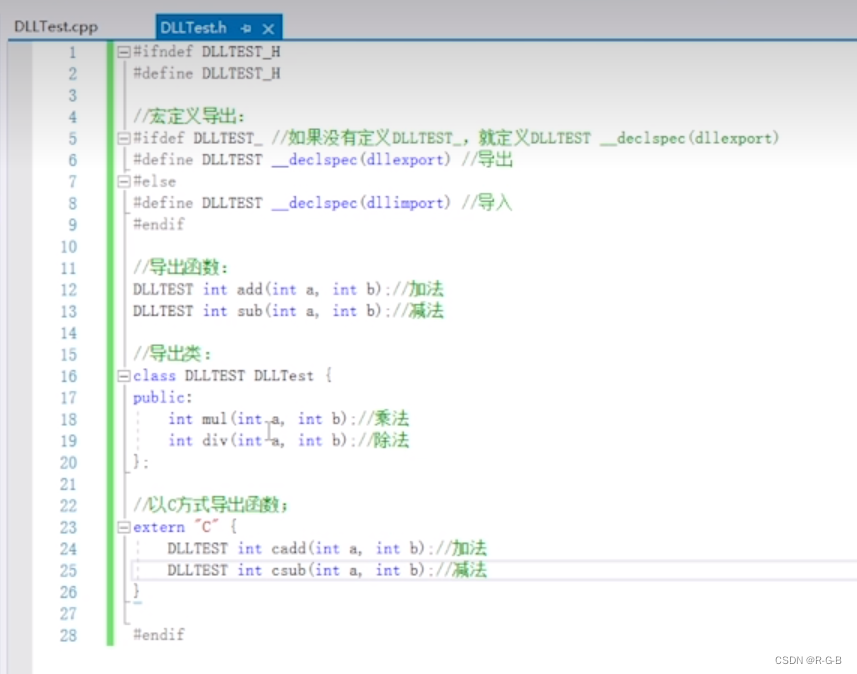Collapse the class DLLTest block
The height and width of the screenshot is (674, 857).
pos(124,376)
